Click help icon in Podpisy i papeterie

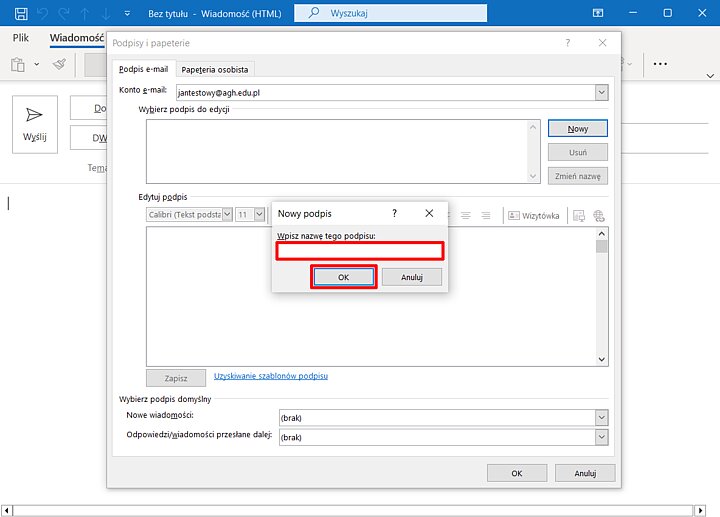[x=568, y=43]
